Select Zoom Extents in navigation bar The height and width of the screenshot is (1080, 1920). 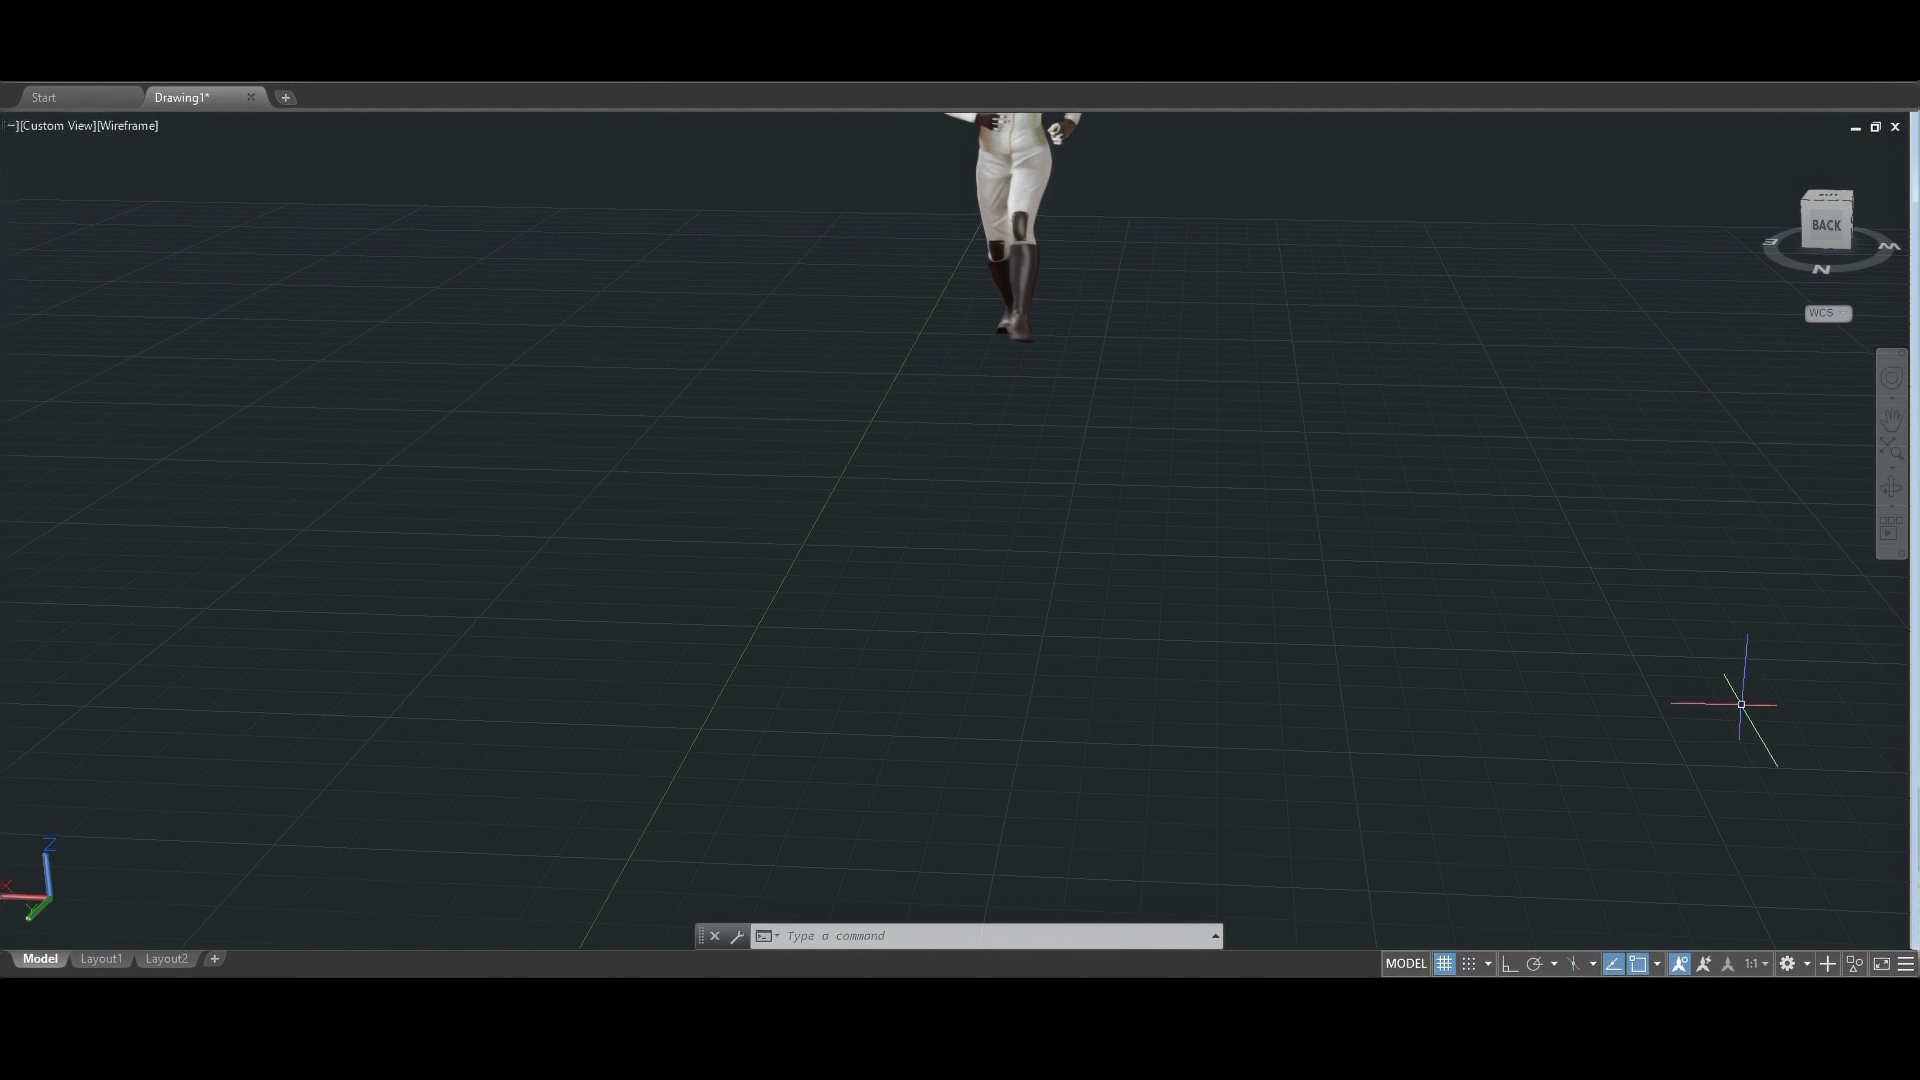[x=1891, y=448]
